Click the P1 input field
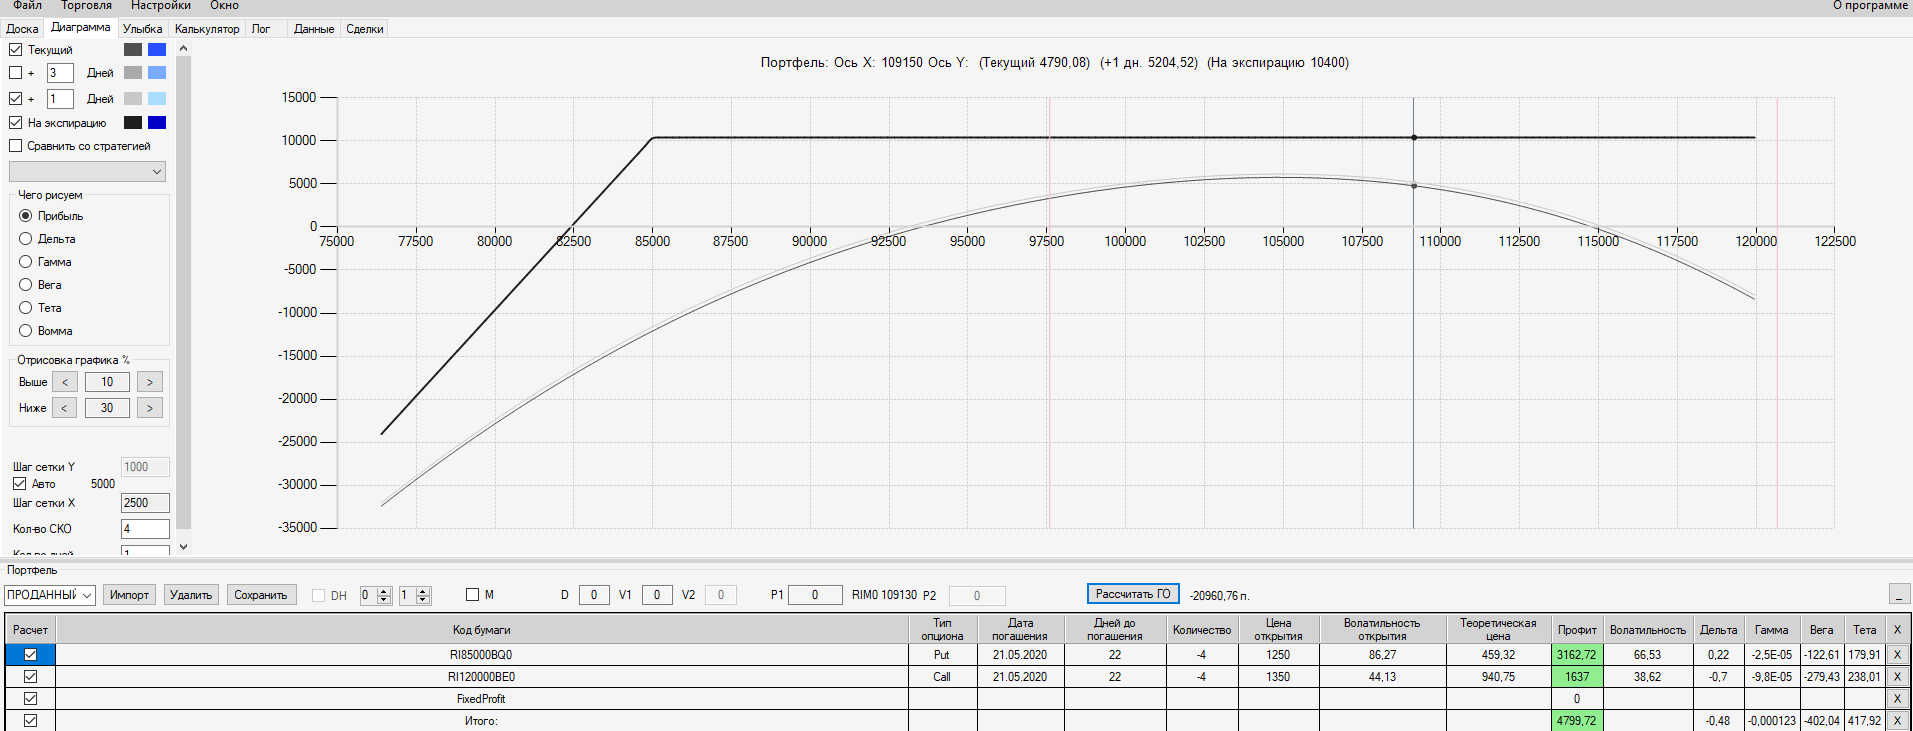Image resolution: width=1913 pixels, height=731 pixels. pyautogui.click(x=815, y=595)
